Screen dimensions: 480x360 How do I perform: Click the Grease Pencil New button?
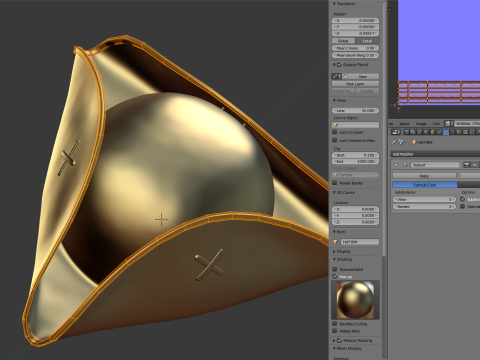[x=361, y=76]
